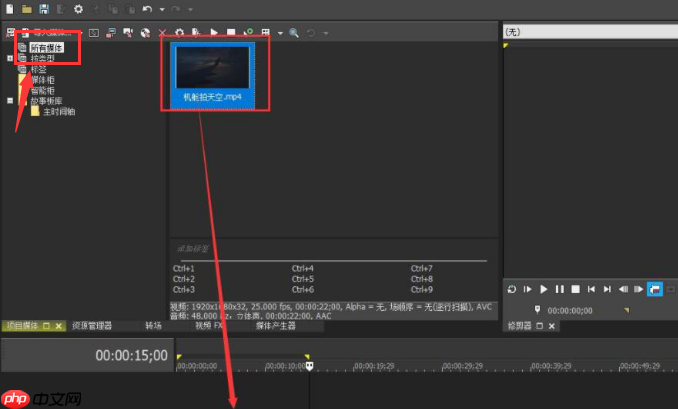The width and height of the screenshot is (678, 409).
Task: Click the 00:00:19;29 mark on timeline ruler
Action: [374, 366]
